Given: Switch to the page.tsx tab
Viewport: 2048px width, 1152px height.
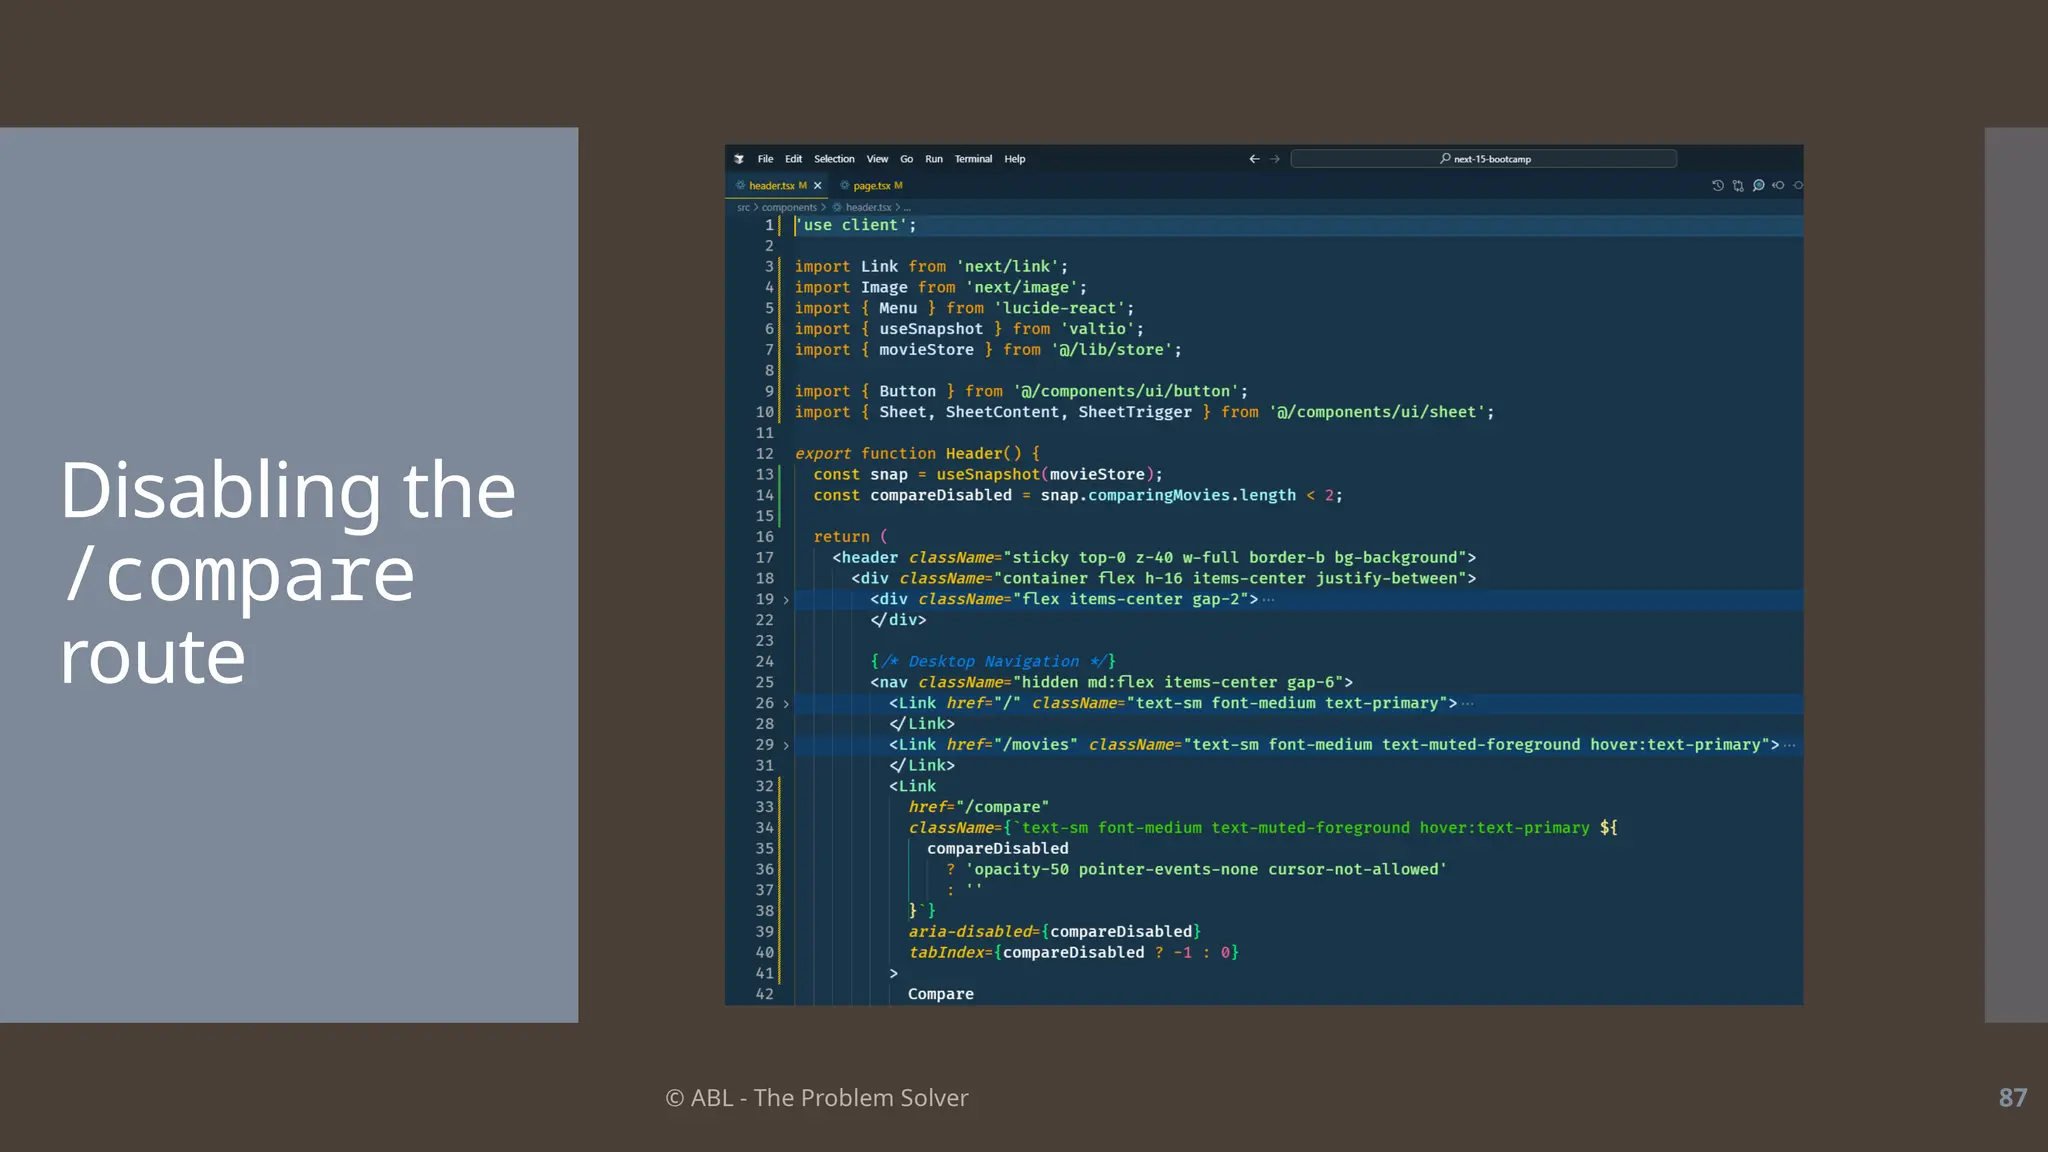Looking at the screenshot, I should click(x=872, y=186).
